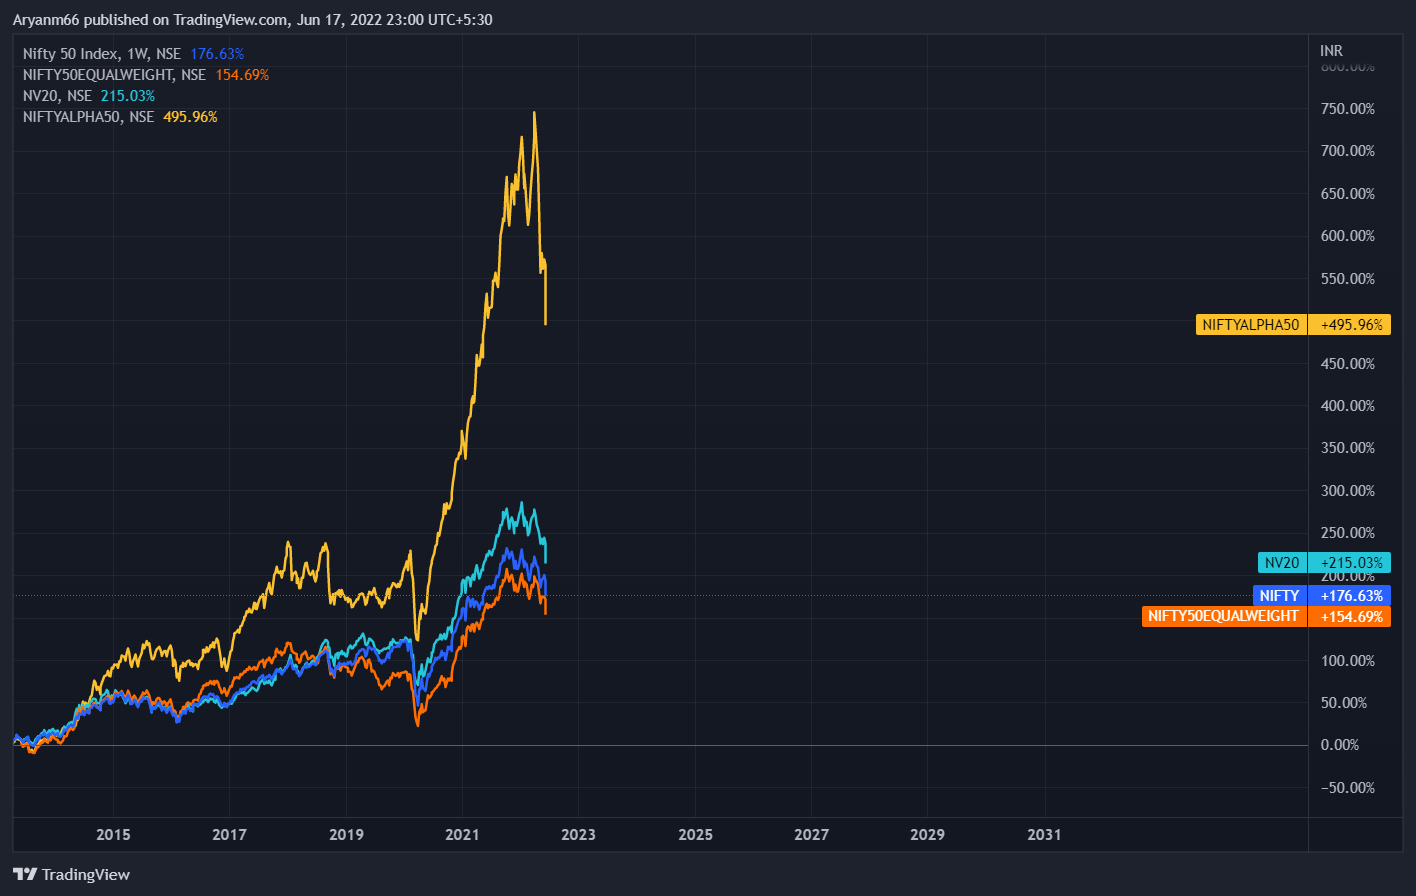Click the +154.69% value on the price axis

click(x=1350, y=617)
